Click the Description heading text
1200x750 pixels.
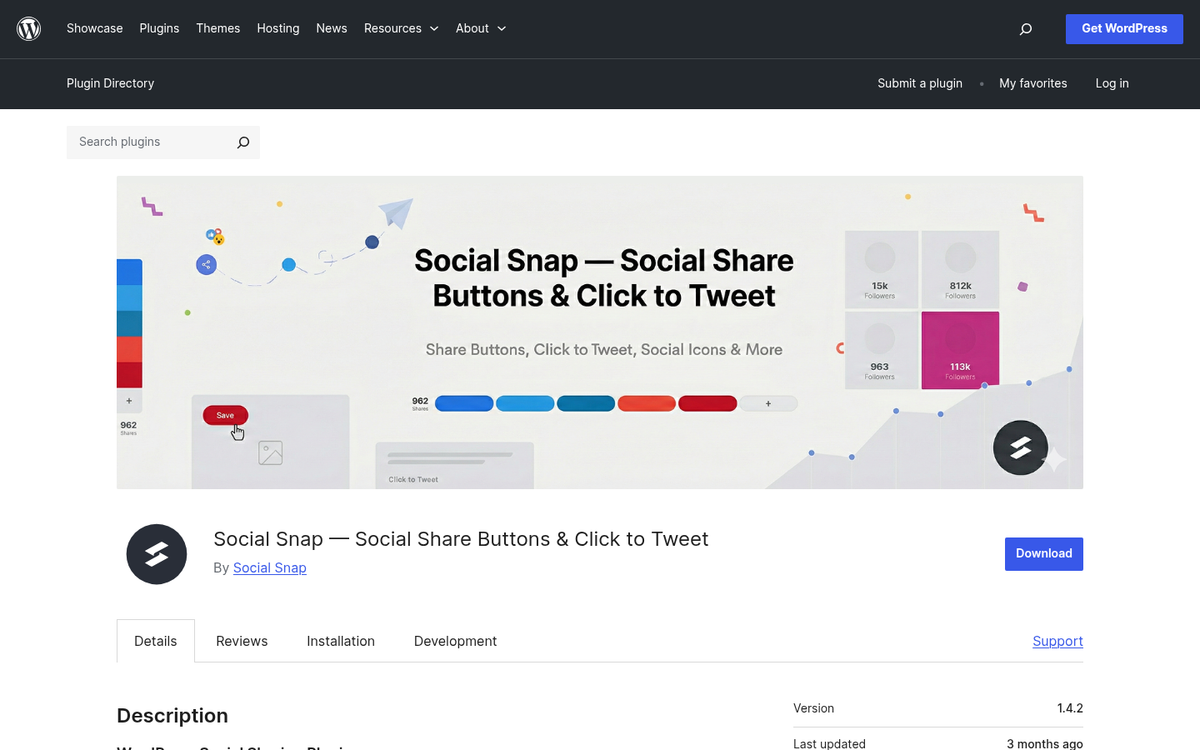point(173,716)
